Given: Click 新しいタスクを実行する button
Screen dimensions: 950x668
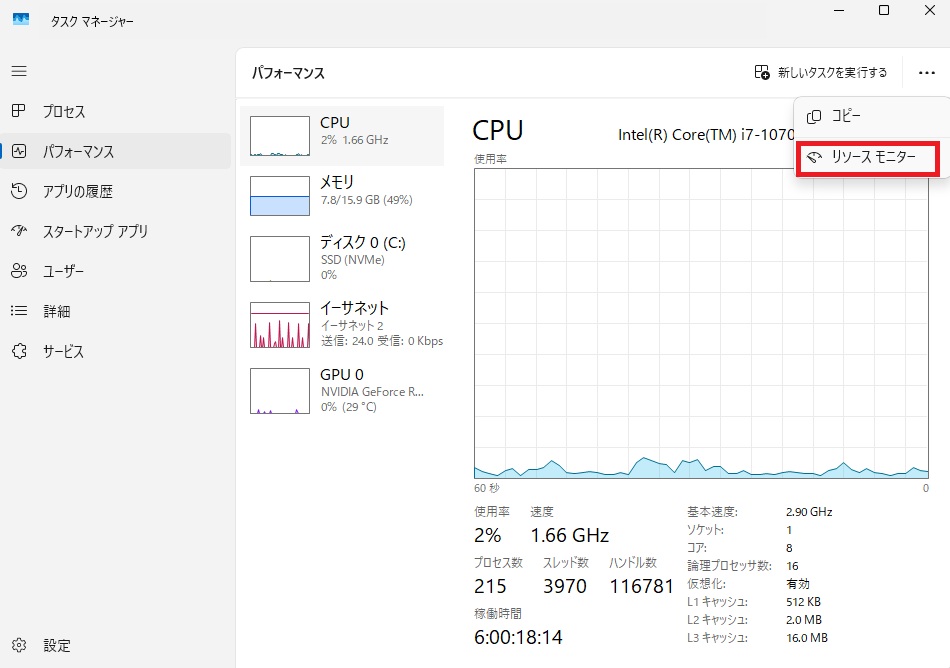Looking at the screenshot, I should pyautogui.click(x=820, y=72).
